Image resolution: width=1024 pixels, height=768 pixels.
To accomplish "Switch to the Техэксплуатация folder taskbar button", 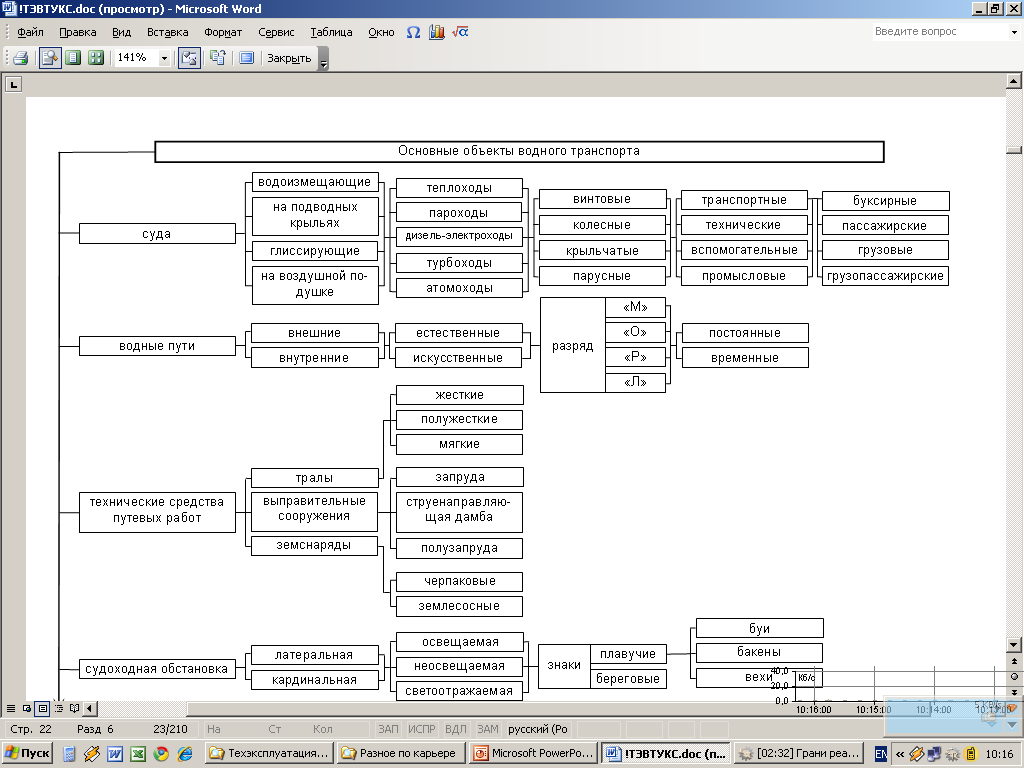I will tap(269, 754).
